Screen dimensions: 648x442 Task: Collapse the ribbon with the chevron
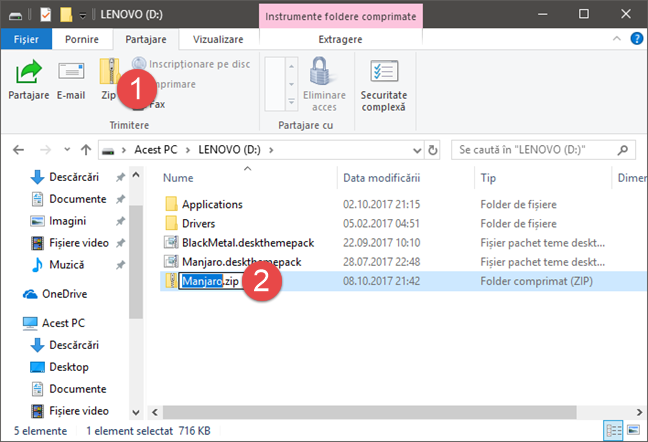pyautogui.click(x=617, y=39)
